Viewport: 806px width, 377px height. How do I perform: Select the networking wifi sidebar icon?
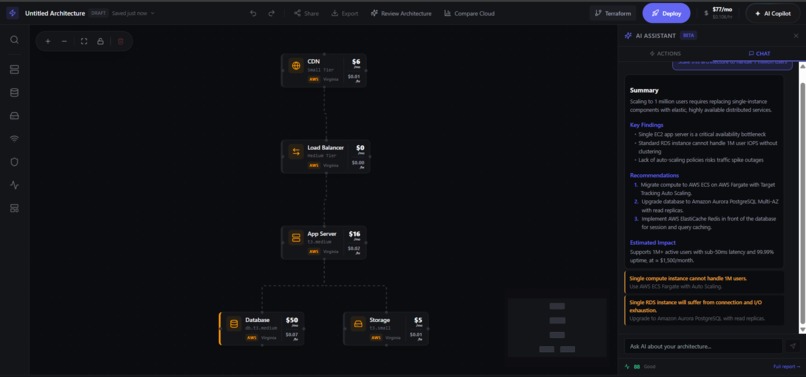(x=14, y=139)
